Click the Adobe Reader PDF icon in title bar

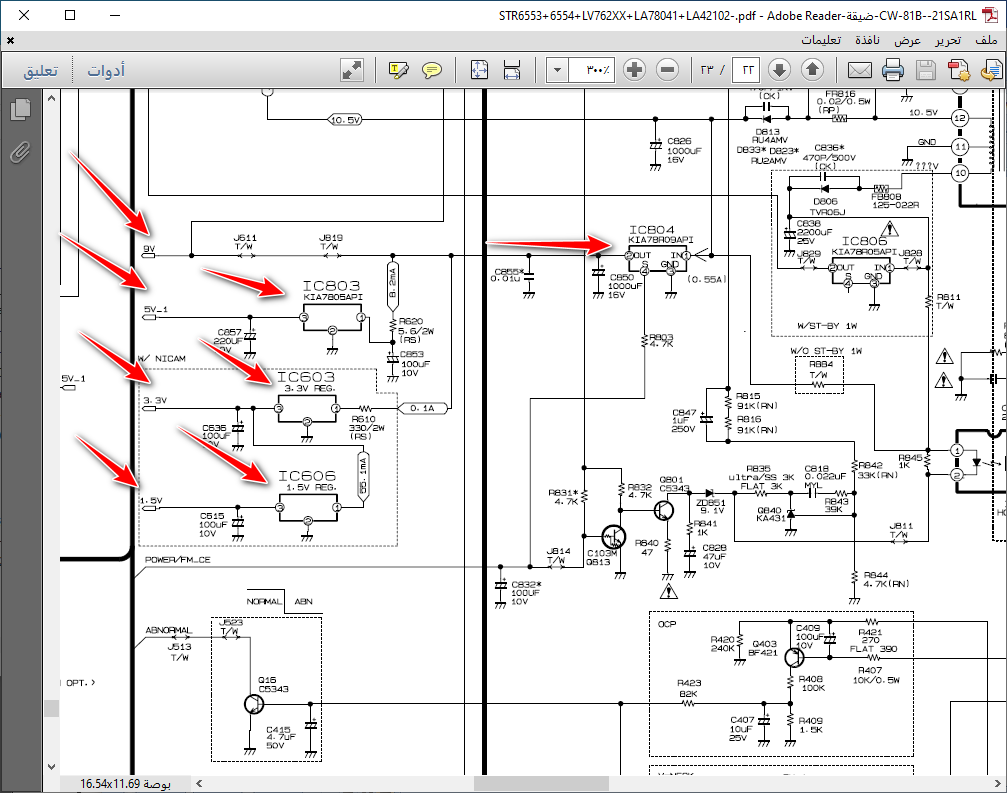click(991, 15)
